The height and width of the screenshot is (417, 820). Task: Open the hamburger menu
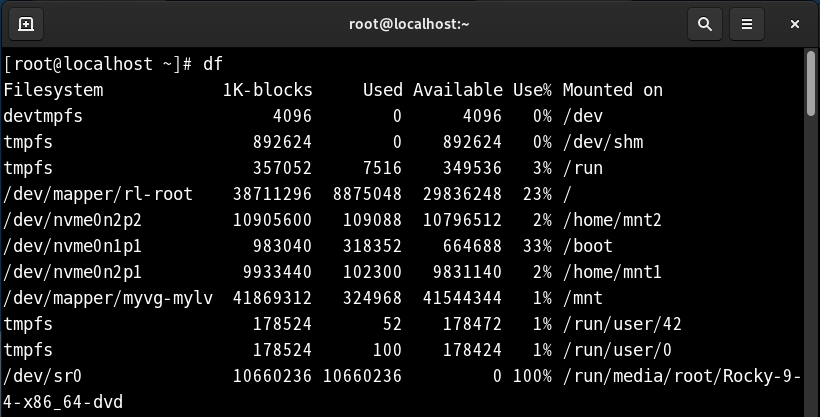point(747,24)
